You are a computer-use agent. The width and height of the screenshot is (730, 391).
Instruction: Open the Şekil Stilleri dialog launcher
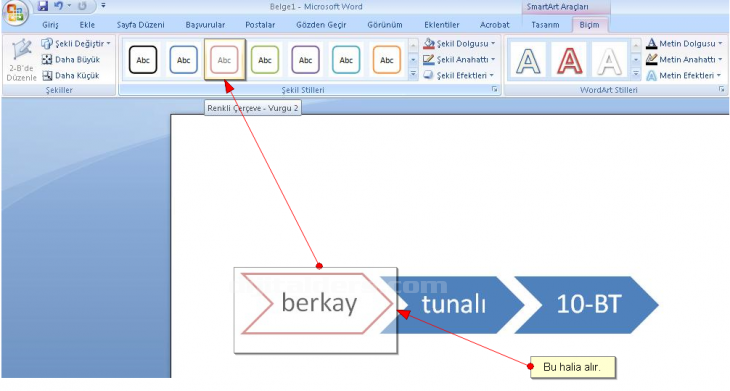(494, 89)
